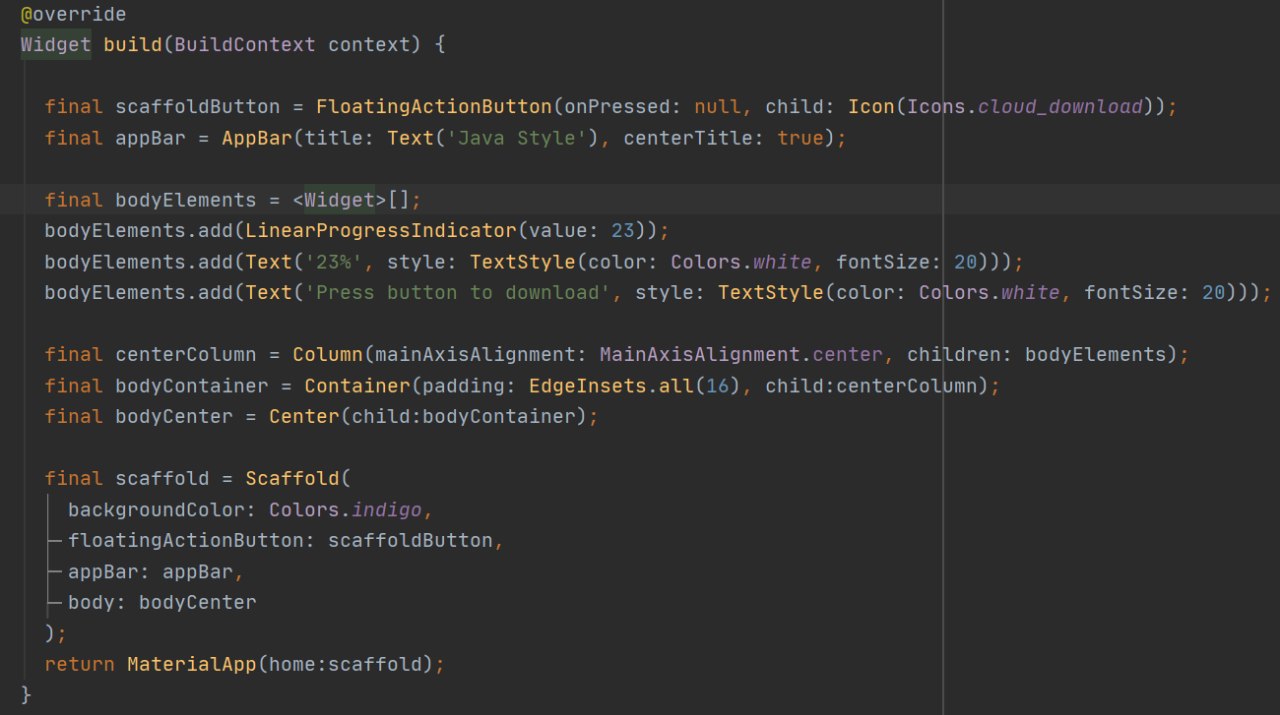Click EdgeInsets.all(16) padding value
This screenshot has width=1280, height=715.
635,386
